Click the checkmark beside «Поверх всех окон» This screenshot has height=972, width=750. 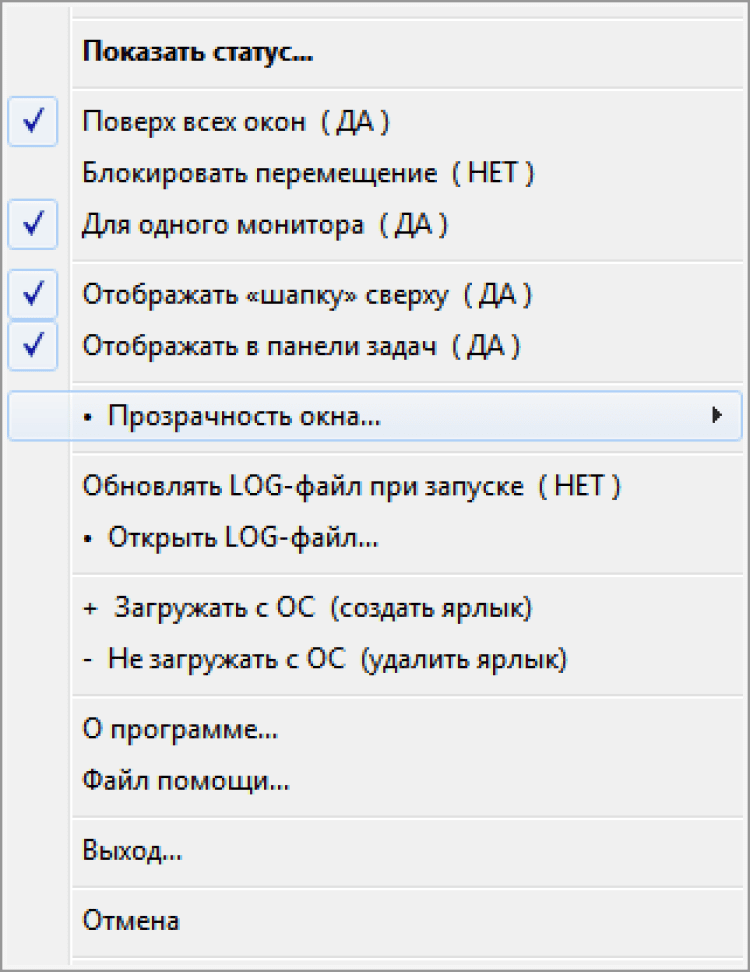point(33,122)
